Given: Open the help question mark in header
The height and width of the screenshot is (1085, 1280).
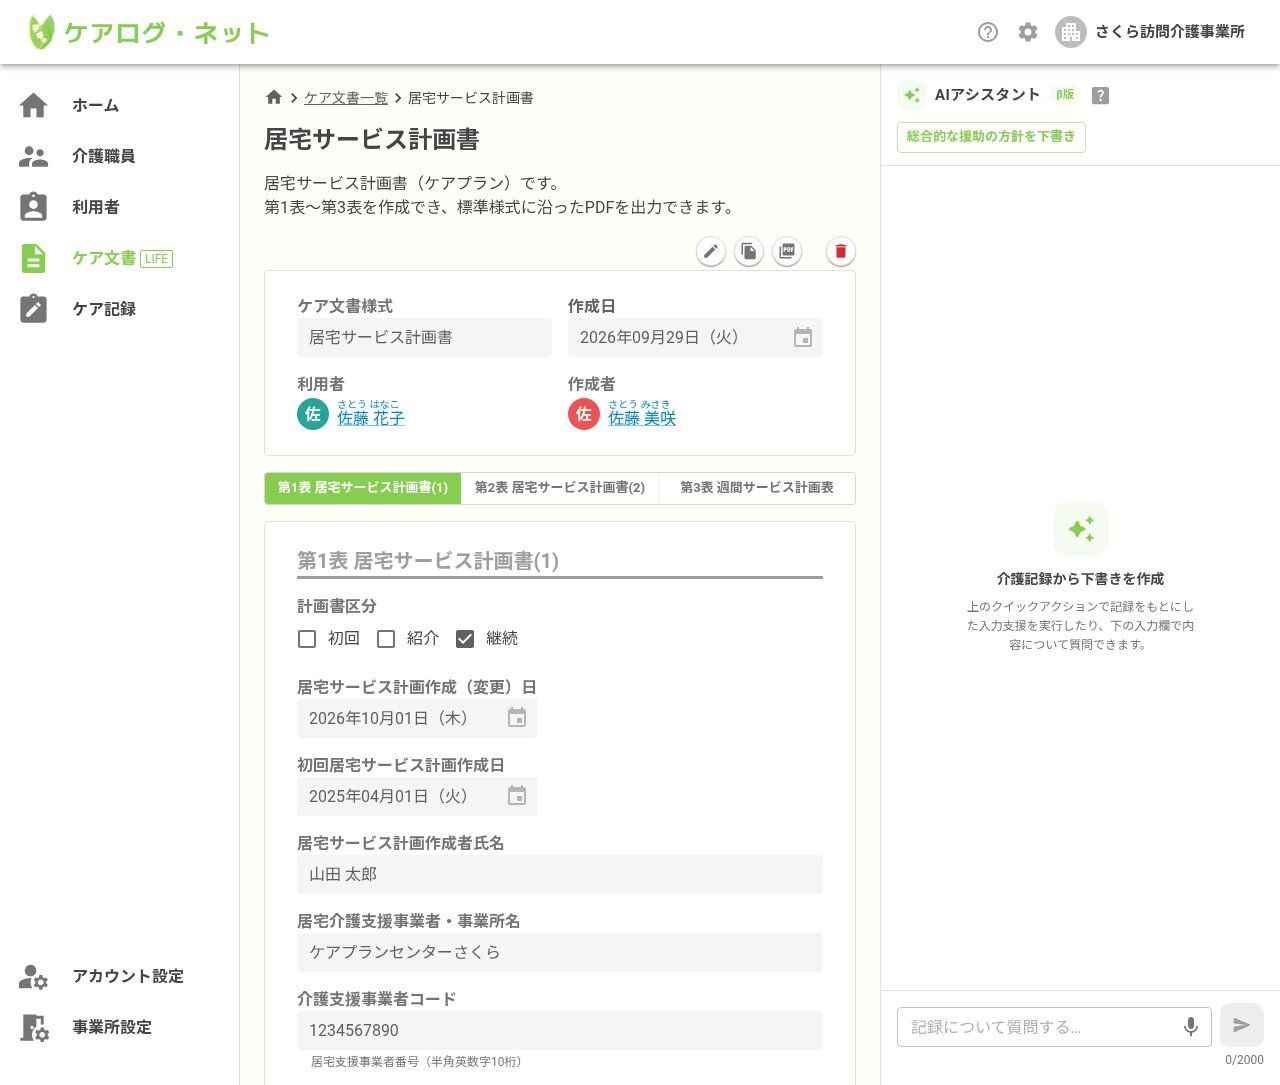Looking at the screenshot, I should pyautogui.click(x=988, y=32).
